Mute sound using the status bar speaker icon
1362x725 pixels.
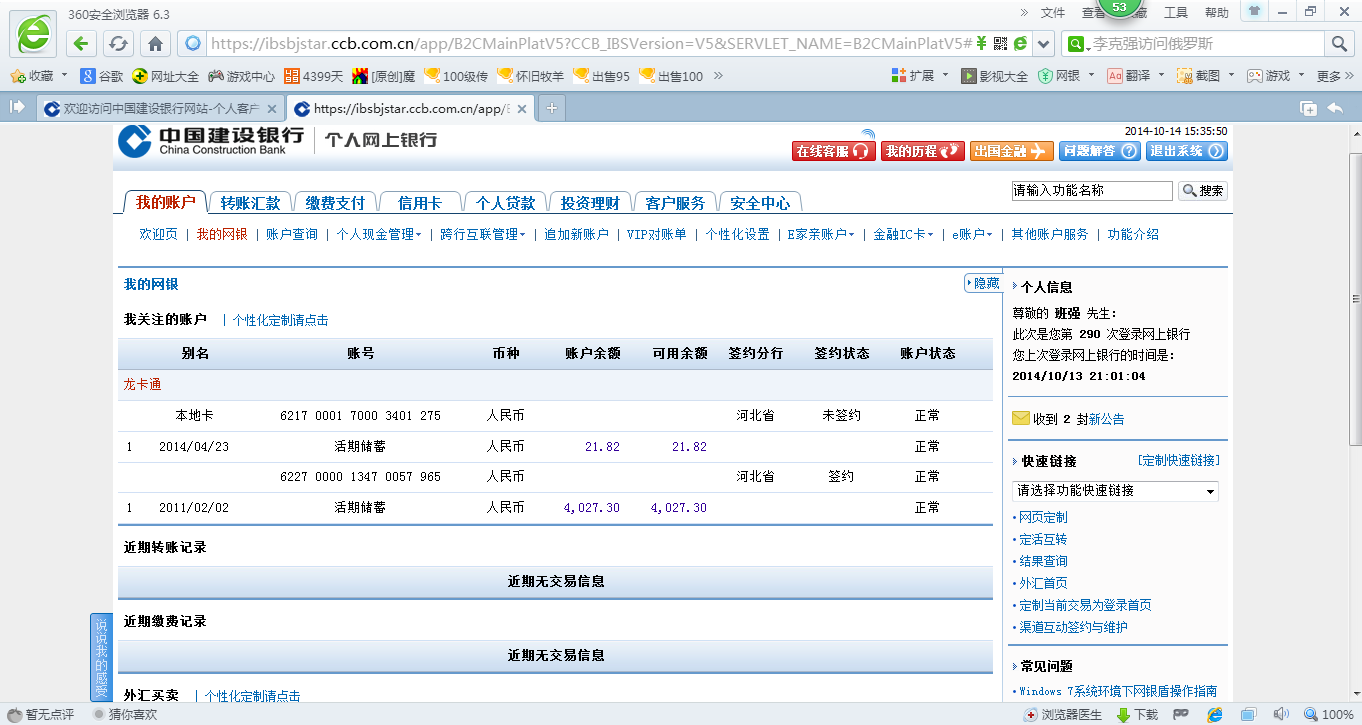pos(1280,714)
